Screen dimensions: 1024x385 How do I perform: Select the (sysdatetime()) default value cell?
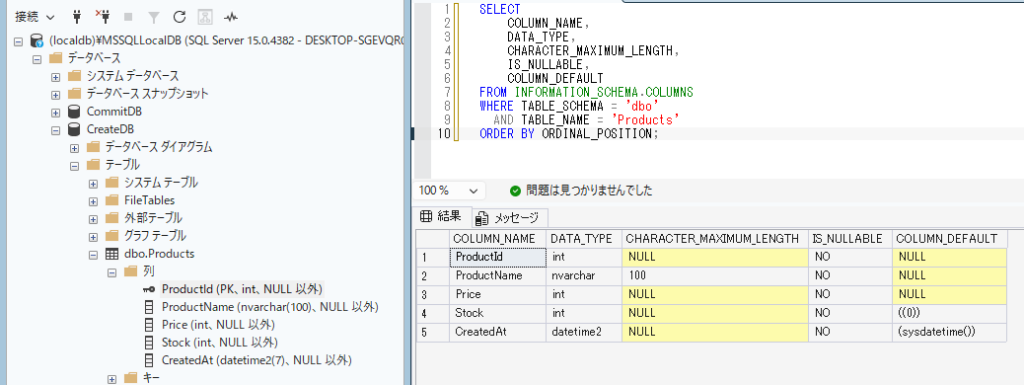(950, 331)
